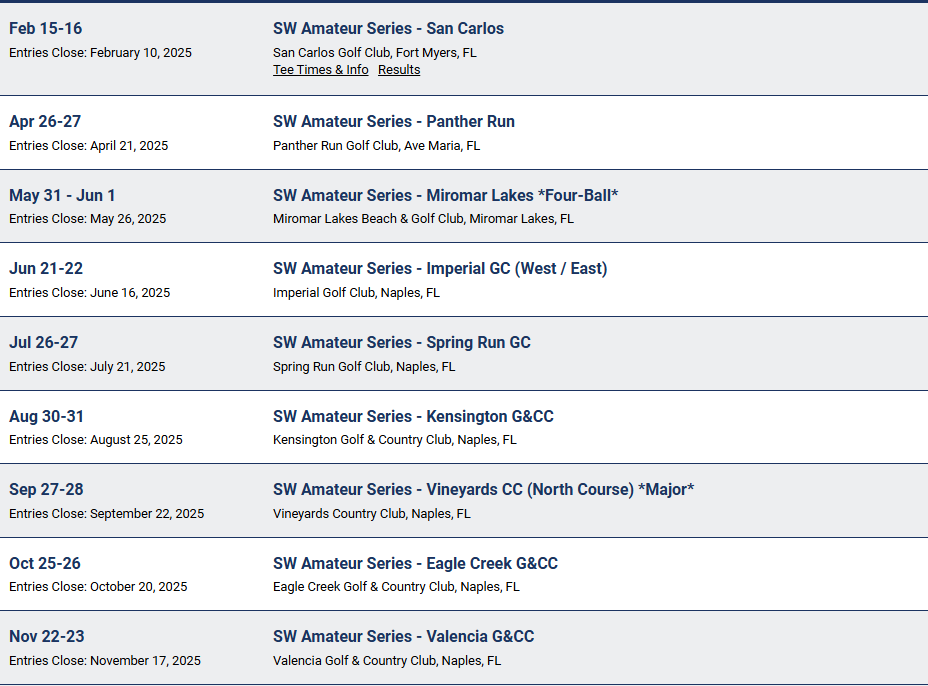Open Tee Times & Info for San Carlos event

point(320,69)
